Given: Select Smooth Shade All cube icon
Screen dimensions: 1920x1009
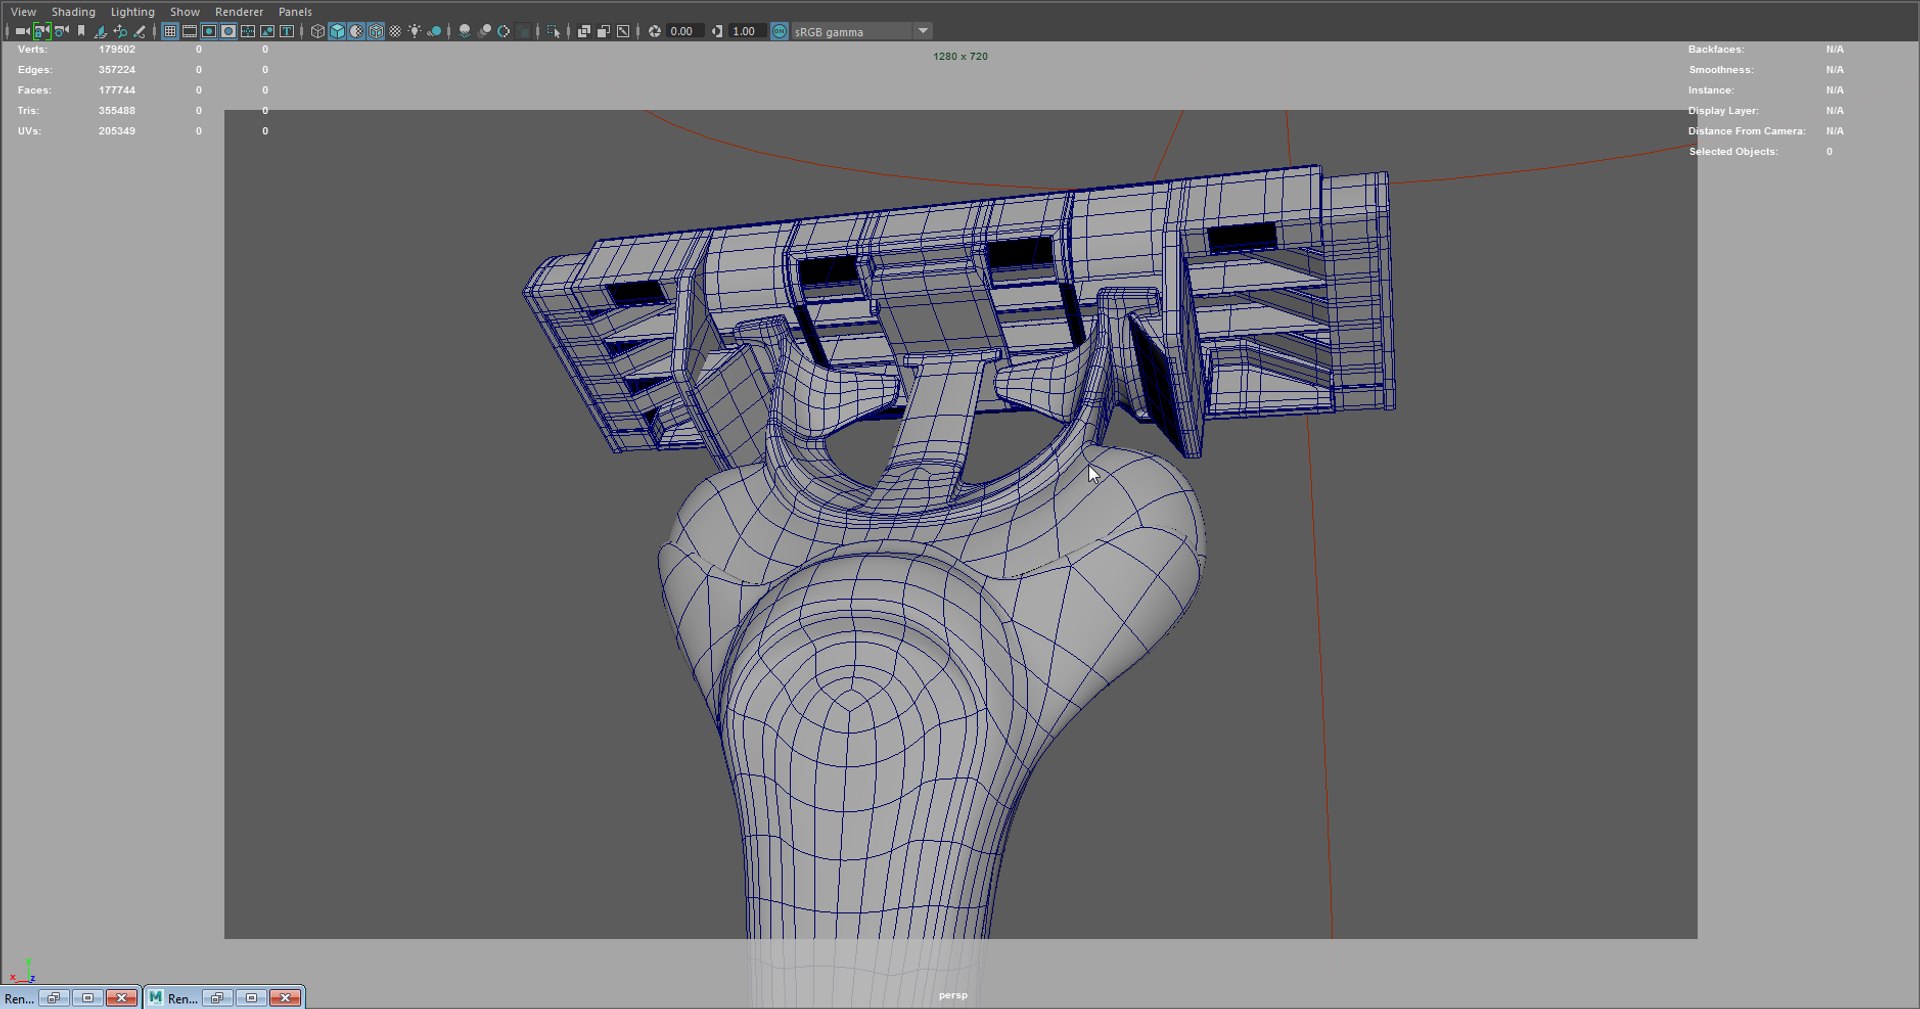Looking at the screenshot, I should (337, 31).
